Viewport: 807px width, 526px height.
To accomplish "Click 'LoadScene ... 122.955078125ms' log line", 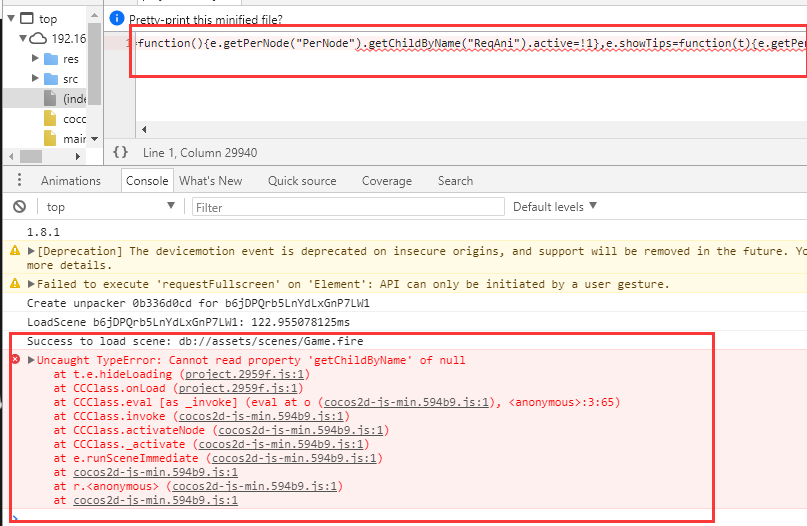I will [x=188, y=322].
